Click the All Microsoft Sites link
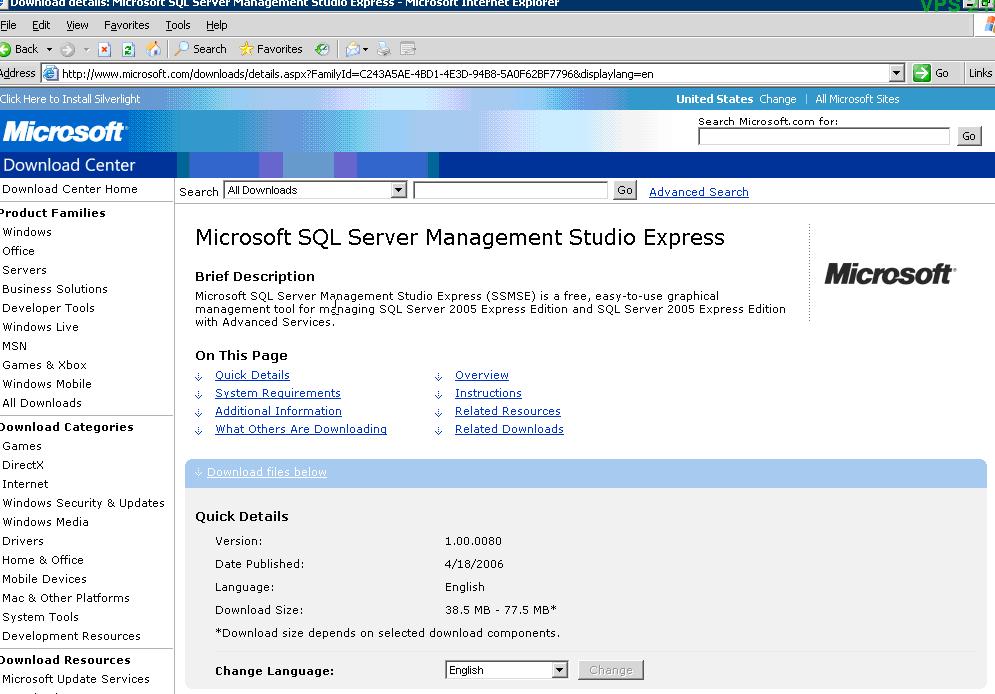This screenshot has height=694, width=995. (x=857, y=99)
